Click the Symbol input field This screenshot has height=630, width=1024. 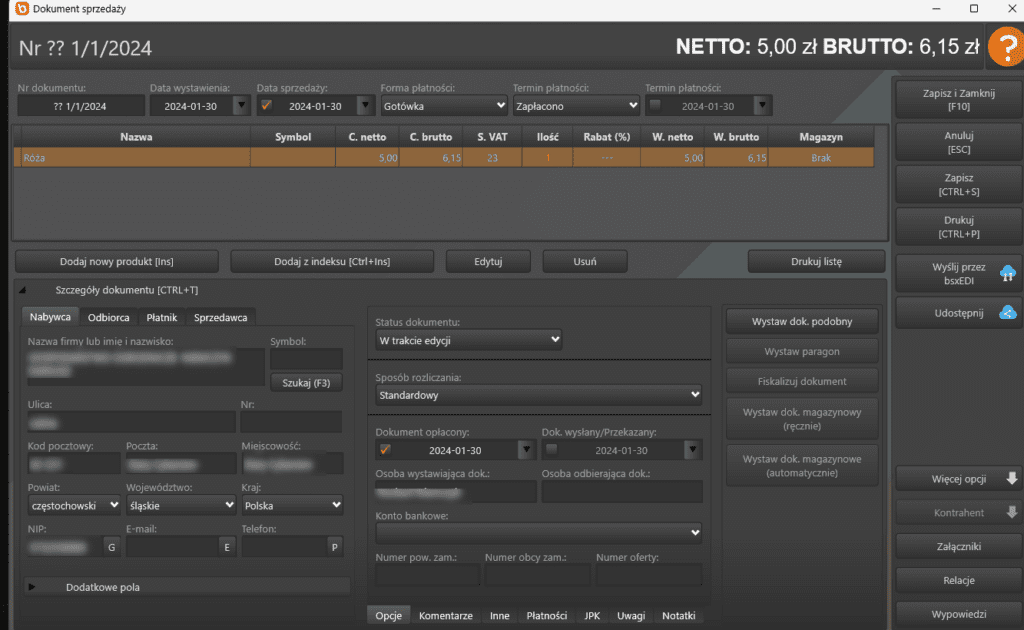(306, 358)
